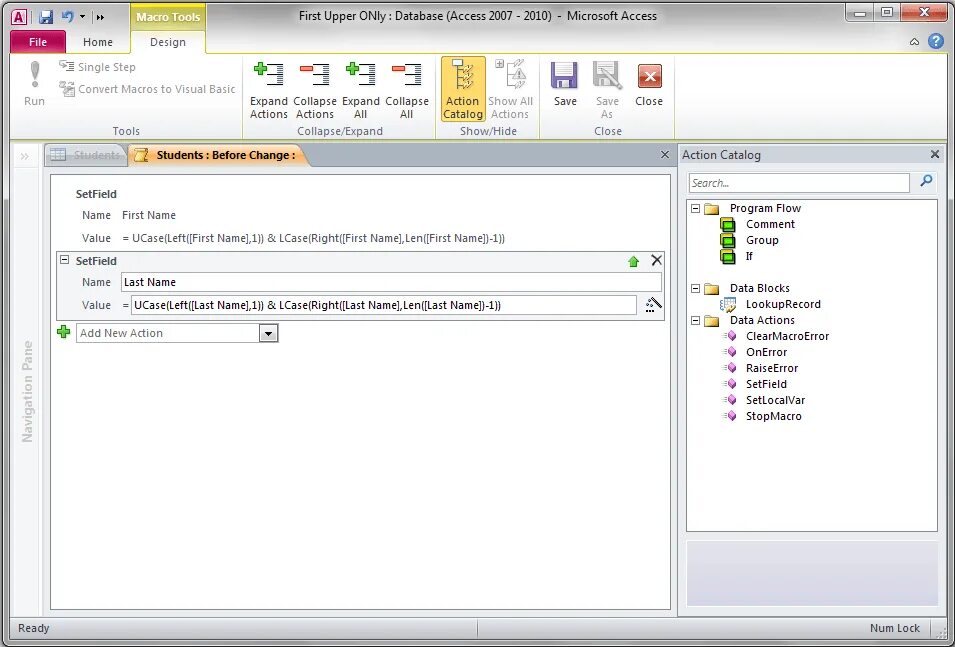Screen dimensions: 955x647
Task: Select SetLocalVar action
Action: [x=775, y=400]
